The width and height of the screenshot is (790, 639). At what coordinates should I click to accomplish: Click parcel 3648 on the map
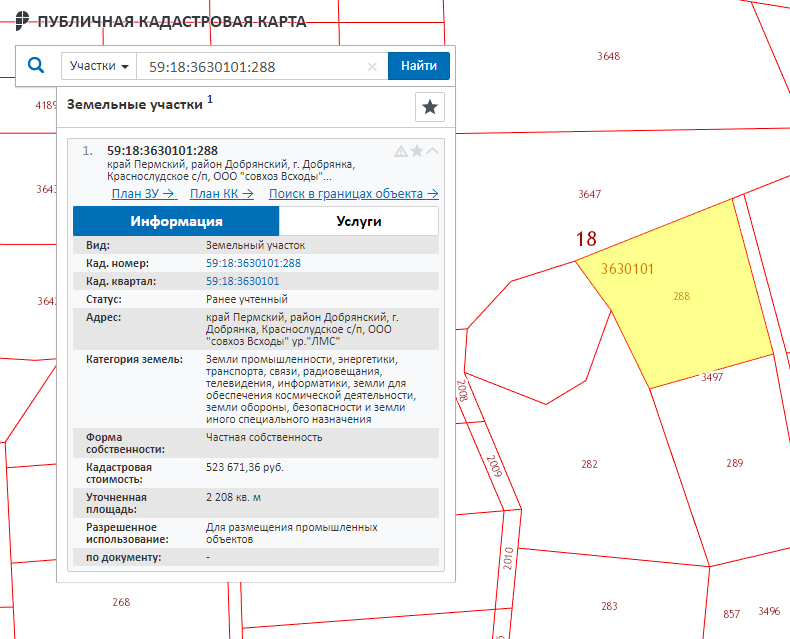tap(609, 56)
